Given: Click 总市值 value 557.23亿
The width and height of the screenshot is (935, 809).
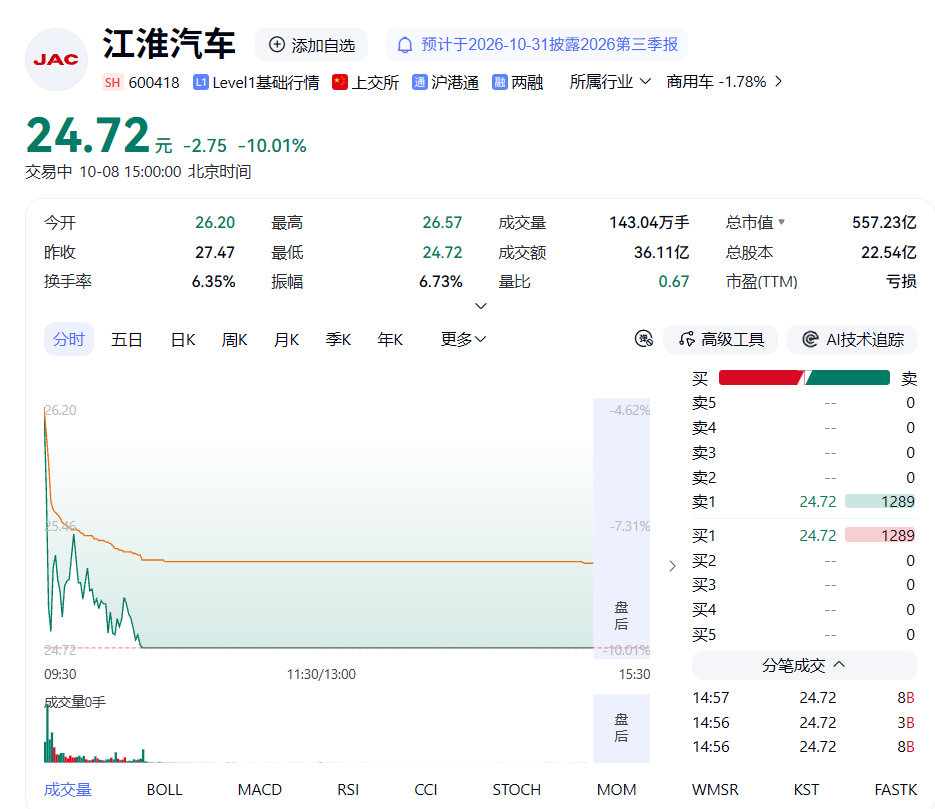Looking at the screenshot, I should (x=884, y=222).
